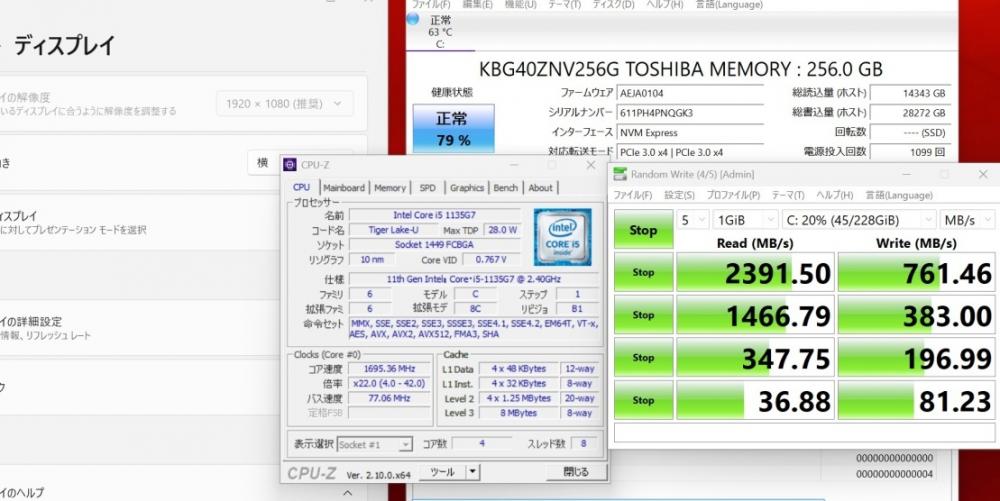This screenshot has width=1000, height=501.
Task: Click the 28272 GB total host writes value
Action: [x=910, y=113]
